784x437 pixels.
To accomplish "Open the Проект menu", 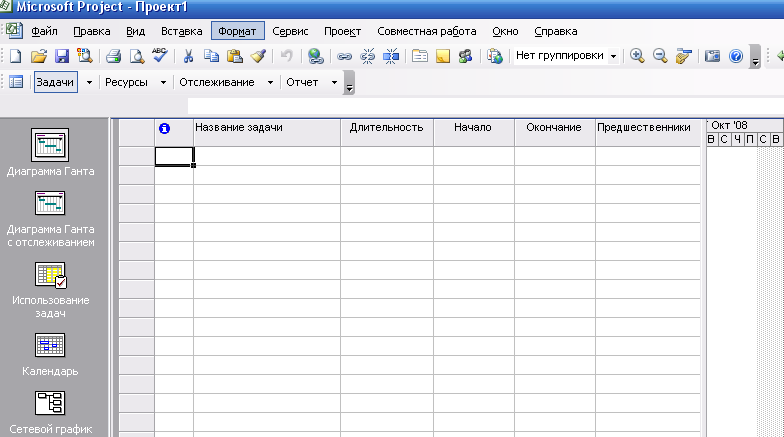I will click(x=342, y=31).
